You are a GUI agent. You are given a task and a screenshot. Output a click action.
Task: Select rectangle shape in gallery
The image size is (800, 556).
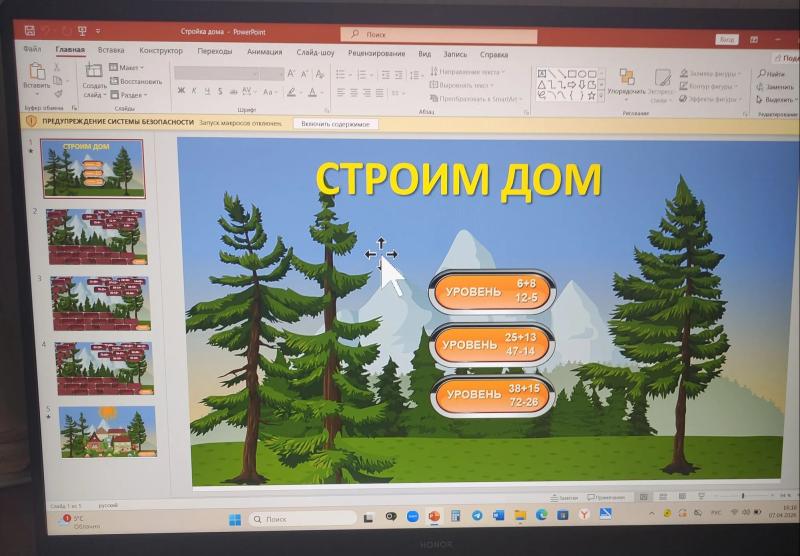(x=572, y=74)
